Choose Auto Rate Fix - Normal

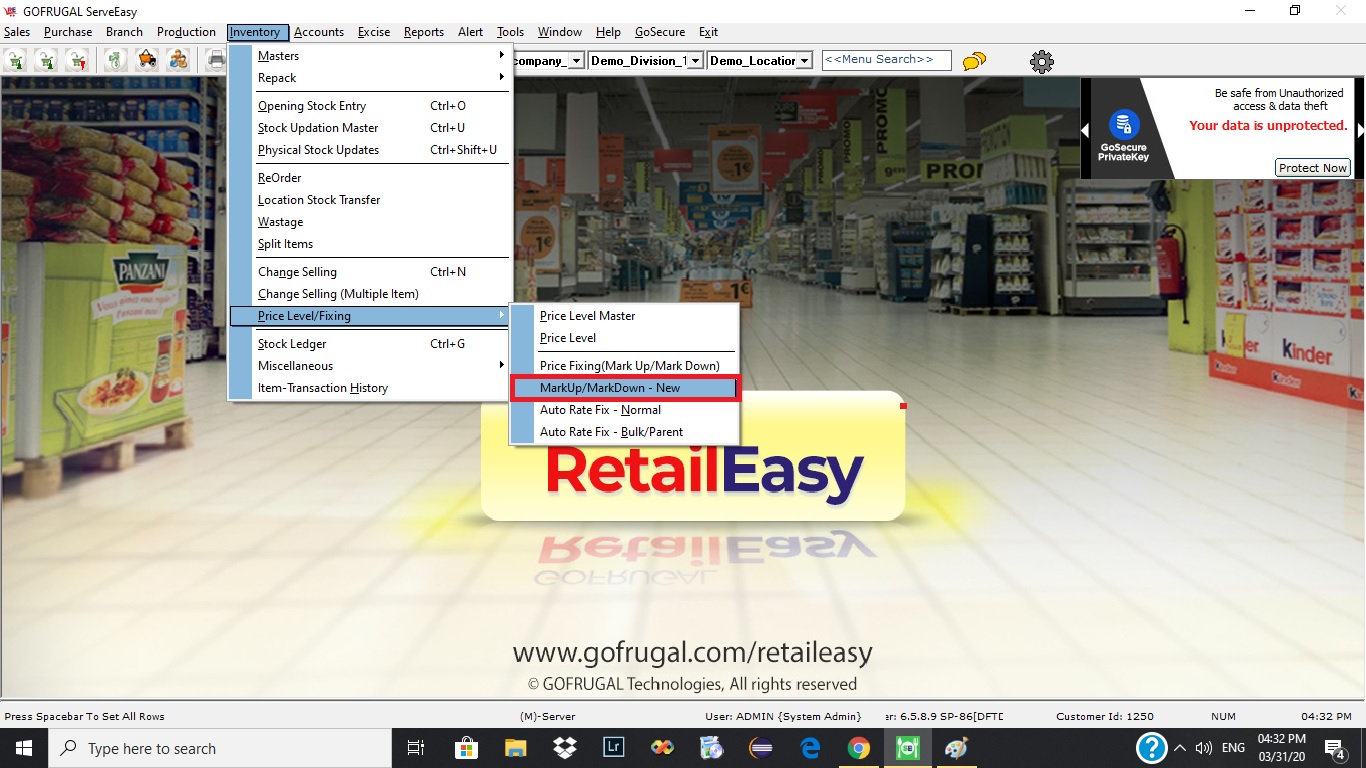click(x=625, y=410)
